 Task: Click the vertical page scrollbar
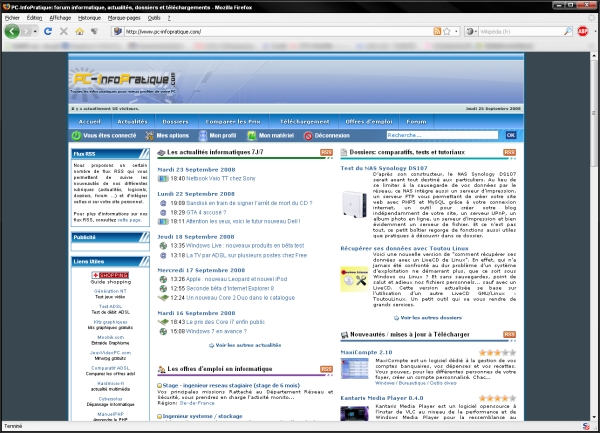[593, 250]
